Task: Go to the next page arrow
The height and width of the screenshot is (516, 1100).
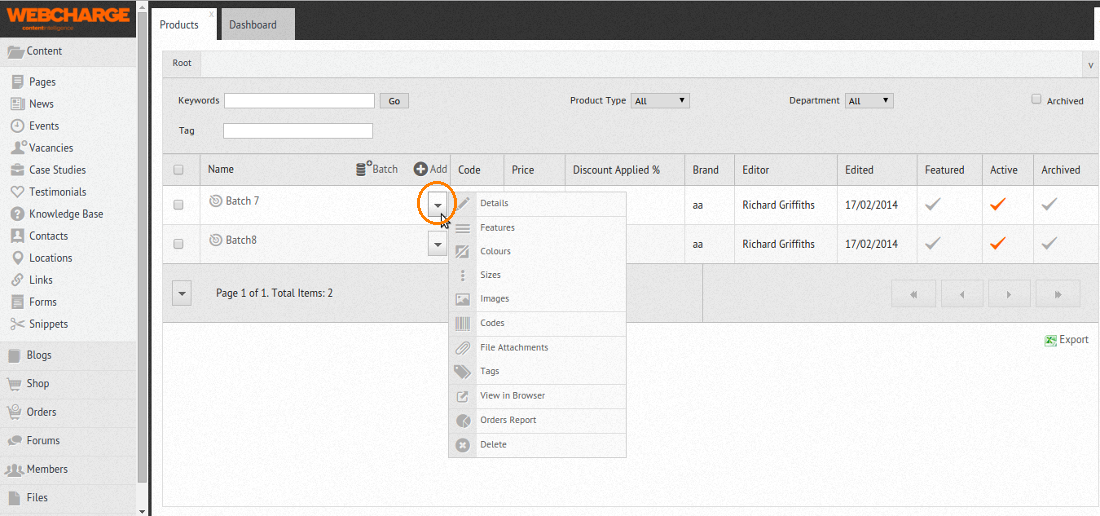Action: 1009,294
